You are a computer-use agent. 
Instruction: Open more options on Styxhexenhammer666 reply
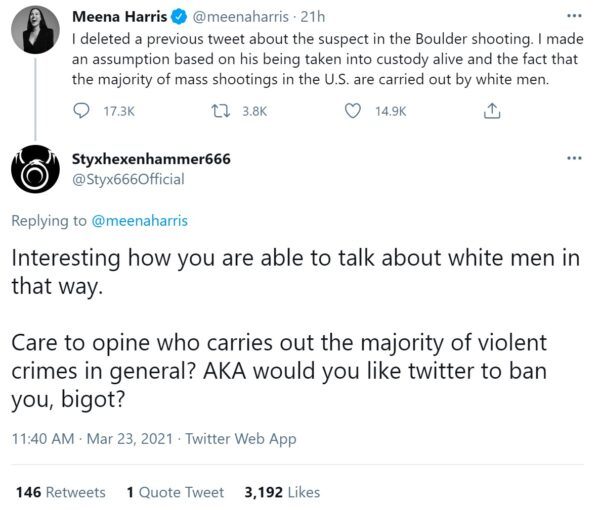573,158
